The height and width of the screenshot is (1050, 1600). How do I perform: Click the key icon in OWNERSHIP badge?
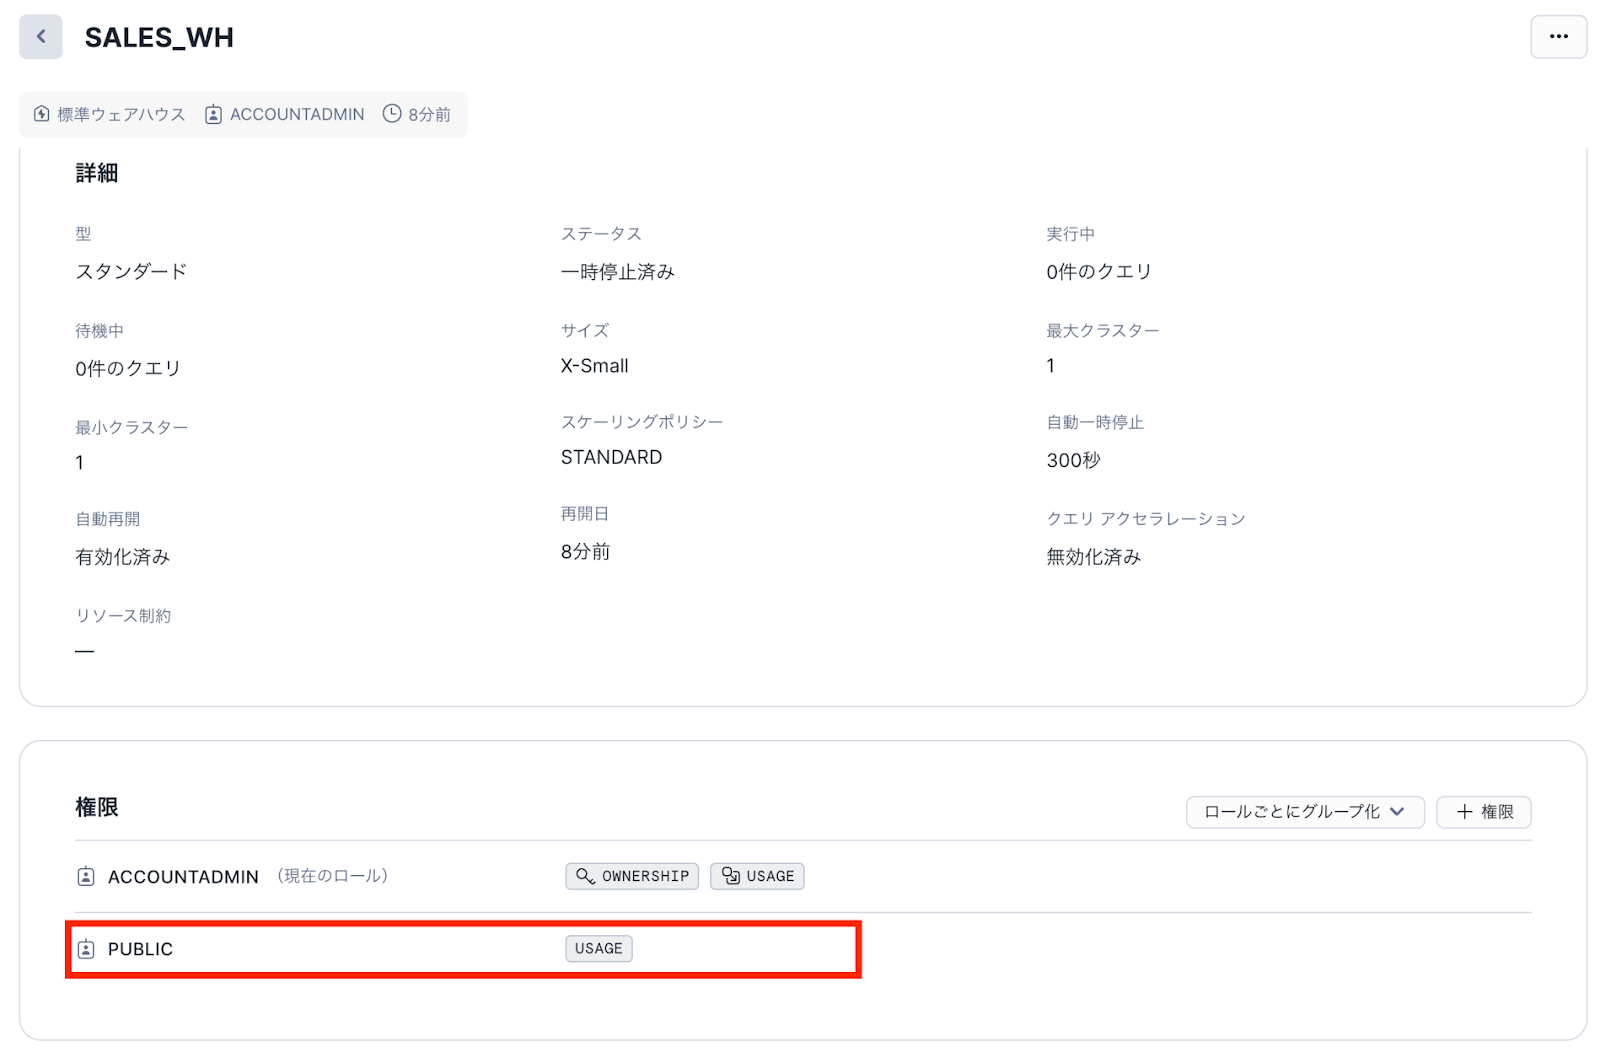[x=585, y=876]
